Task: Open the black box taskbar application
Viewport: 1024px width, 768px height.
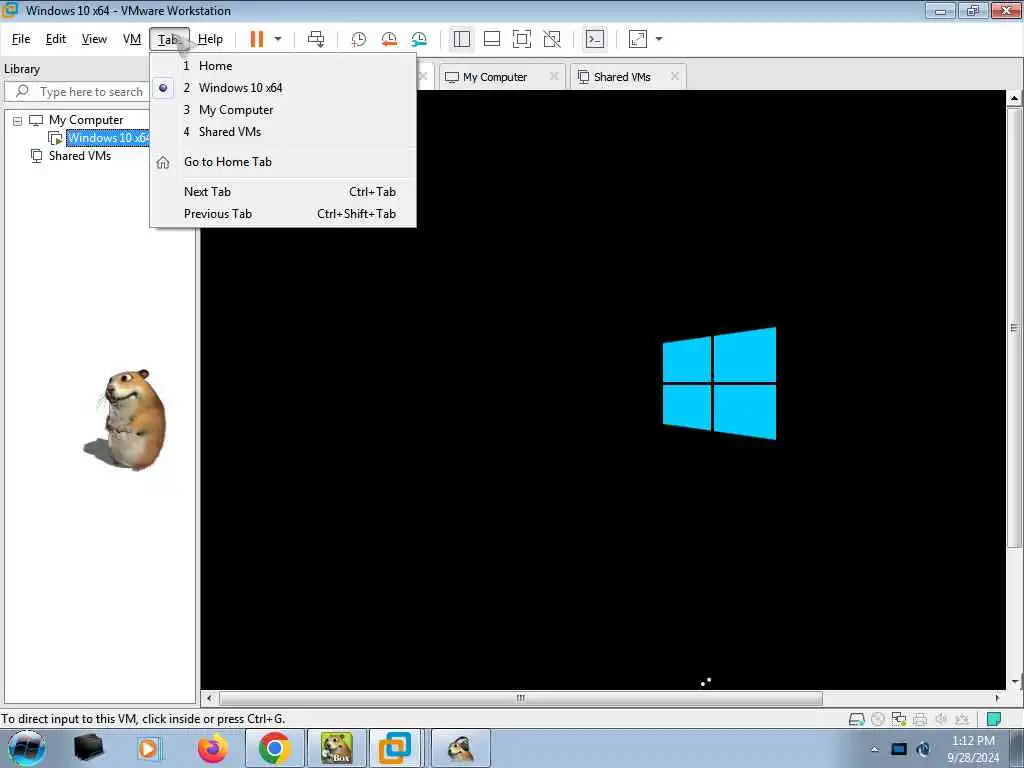Action: [x=89, y=748]
